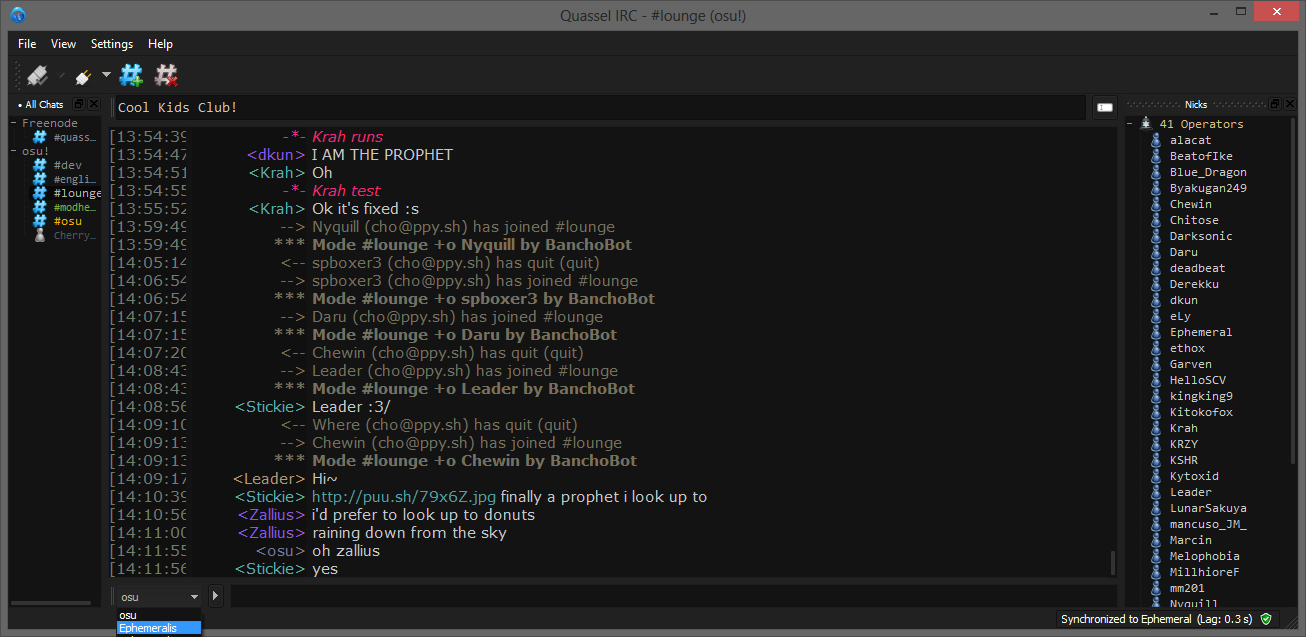The width and height of the screenshot is (1306, 637).
Task: Click the Synchronized to Ephemeral status text
Action: click(1157, 619)
